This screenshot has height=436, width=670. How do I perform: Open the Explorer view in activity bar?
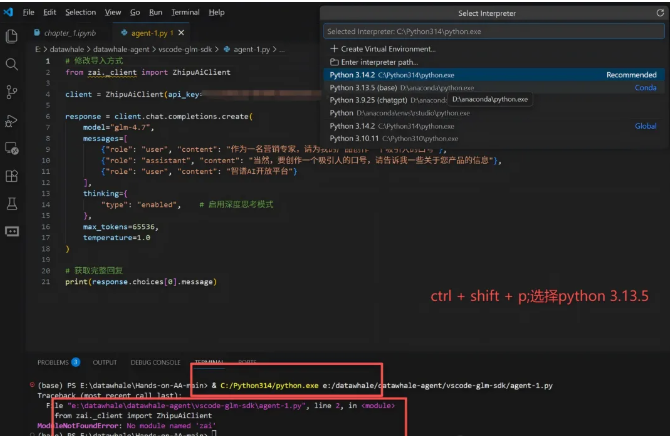(x=12, y=36)
